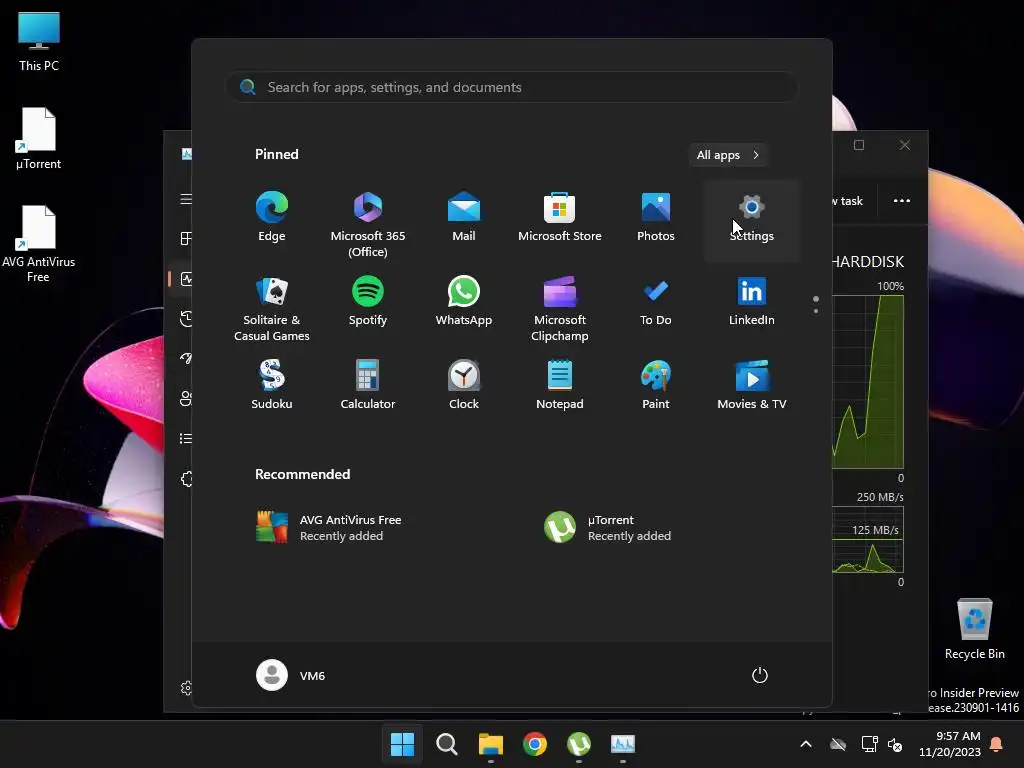Open Calculator

coord(368,385)
